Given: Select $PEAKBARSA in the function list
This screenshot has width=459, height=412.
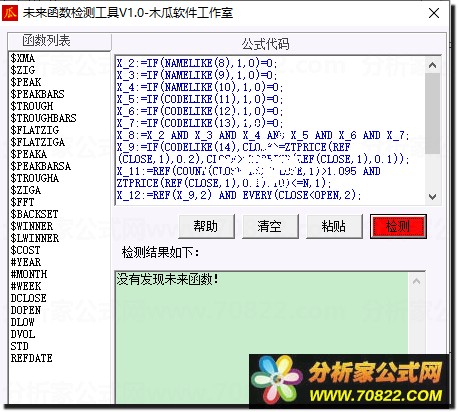Looking at the screenshot, I should click(40, 166).
